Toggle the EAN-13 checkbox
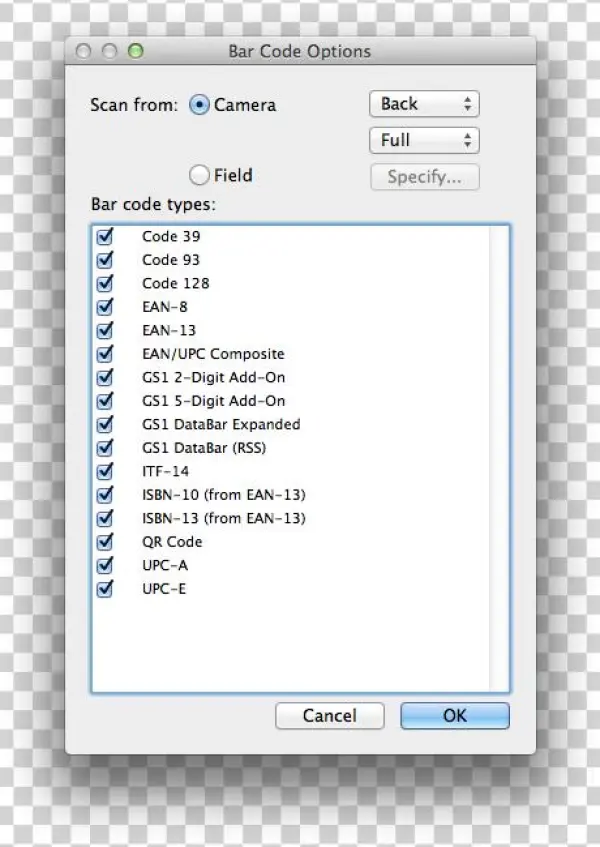Viewport: 600px width, 847px height. [x=105, y=330]
